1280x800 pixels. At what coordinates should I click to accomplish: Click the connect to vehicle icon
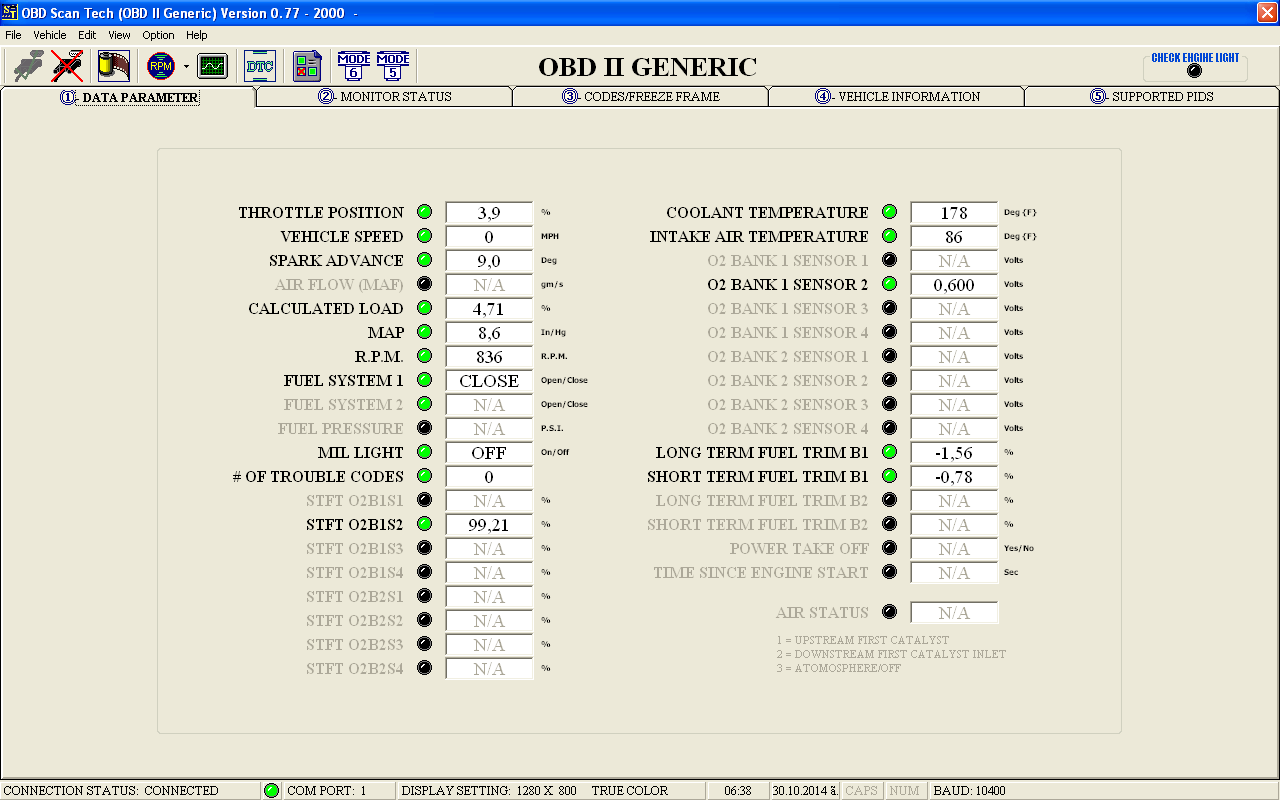point(28,67)
